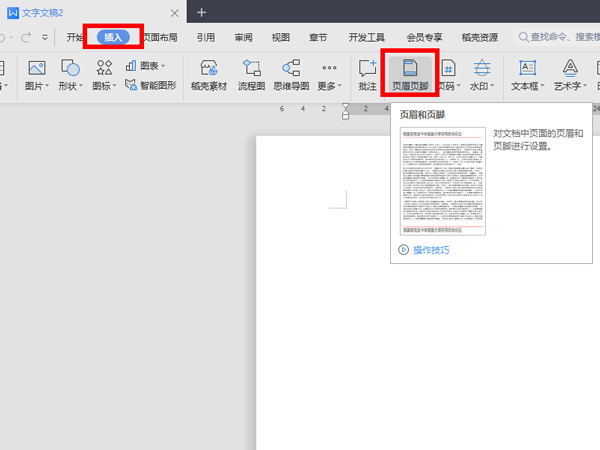Click the header footer preview thumbnail
The height and width of the screenshot is (450, 600).
[443, 181]
